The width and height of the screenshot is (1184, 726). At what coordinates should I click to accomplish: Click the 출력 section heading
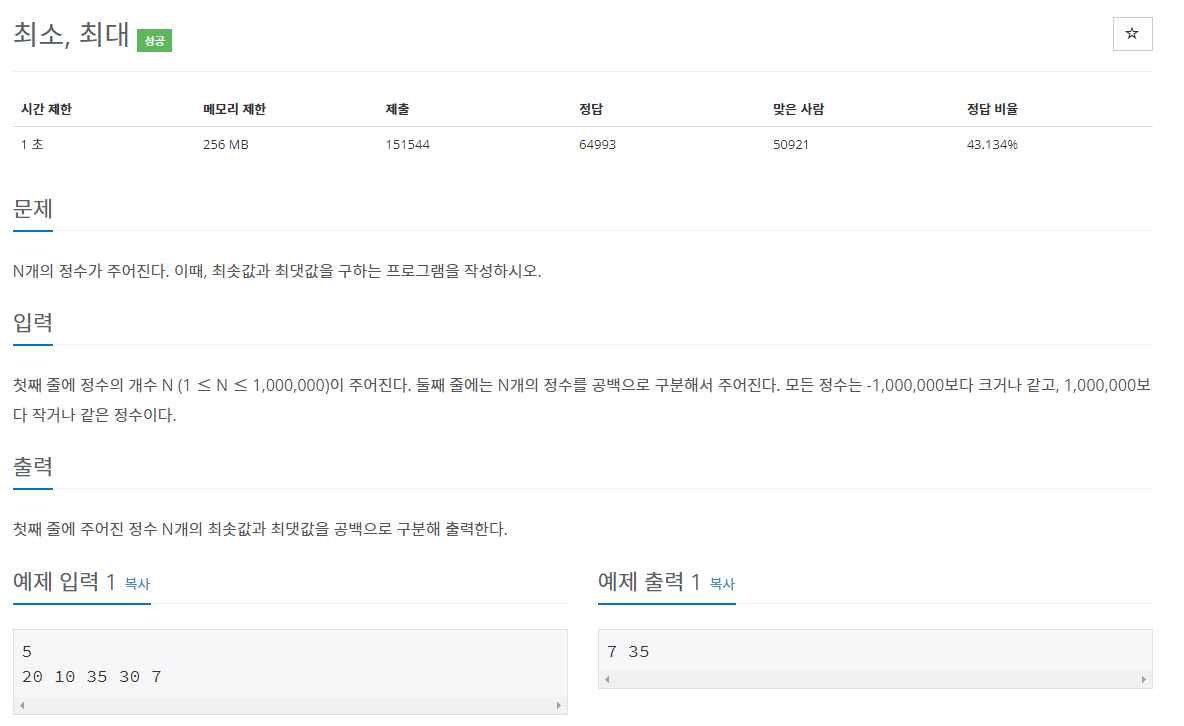point(32,467)
